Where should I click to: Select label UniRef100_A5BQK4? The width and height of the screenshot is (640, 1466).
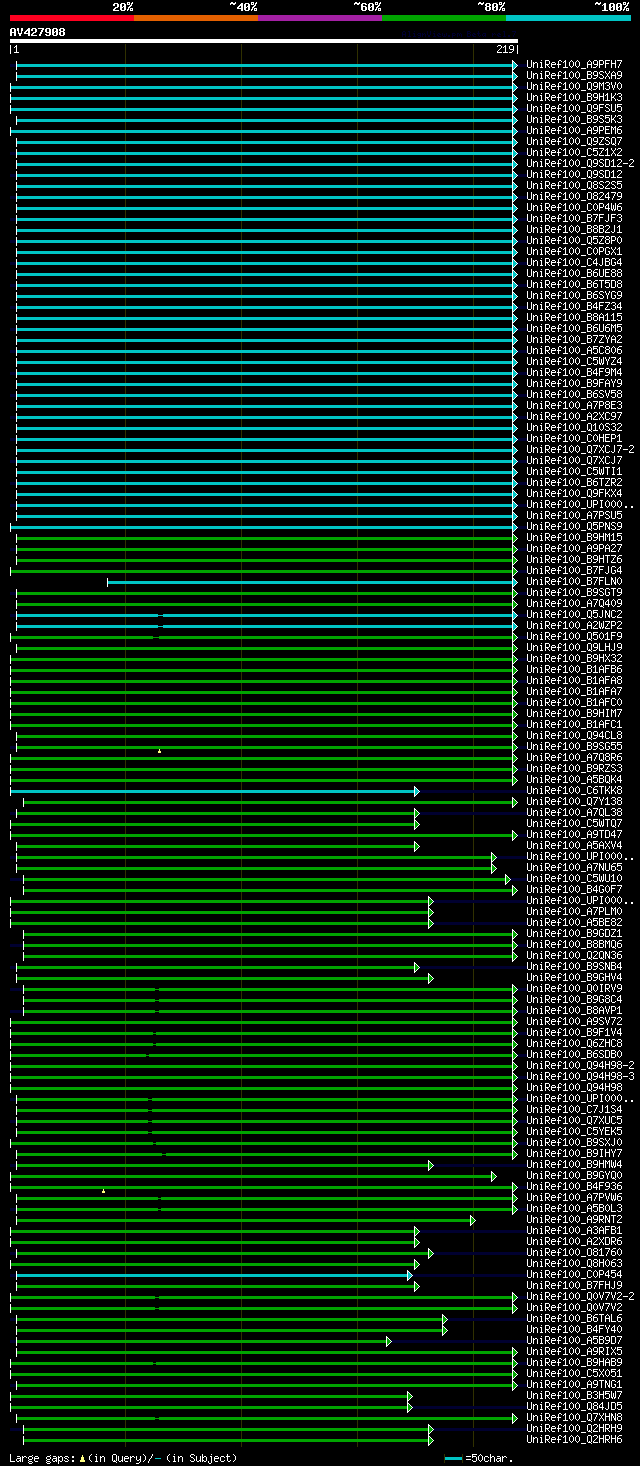[574, 779]
